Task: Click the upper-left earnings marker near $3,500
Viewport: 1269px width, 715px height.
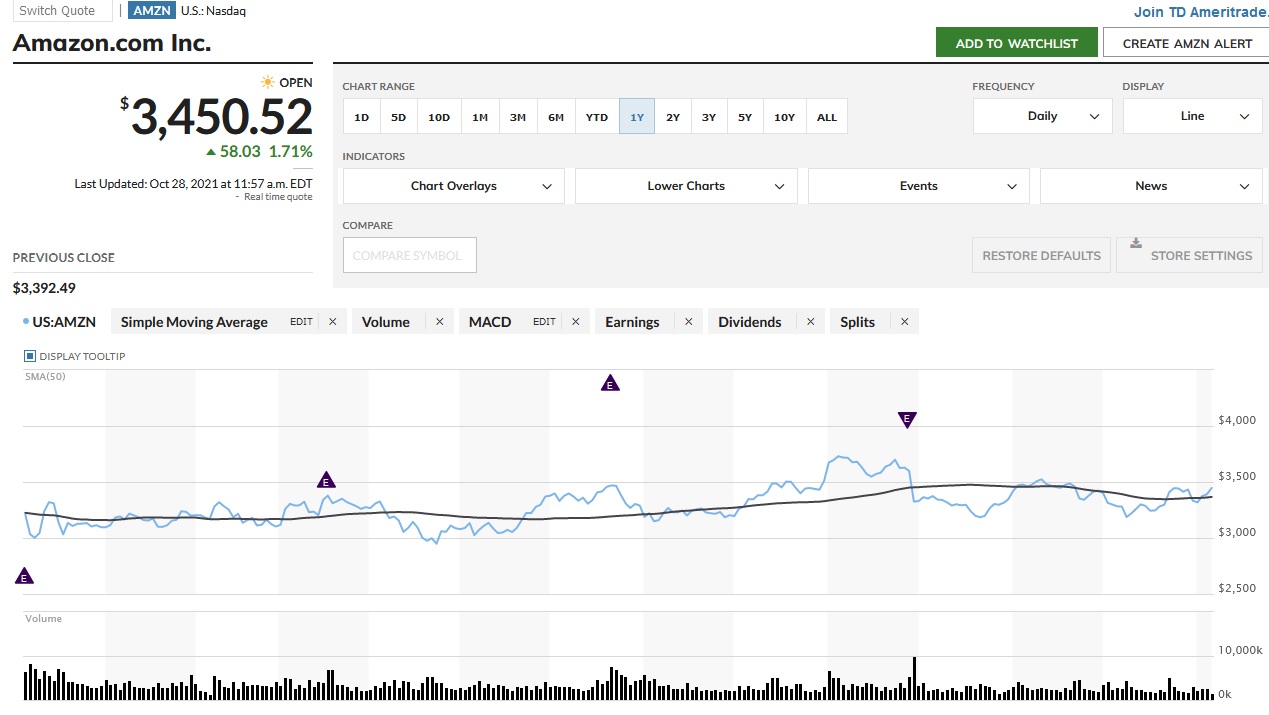Action: tap(325, 480)
